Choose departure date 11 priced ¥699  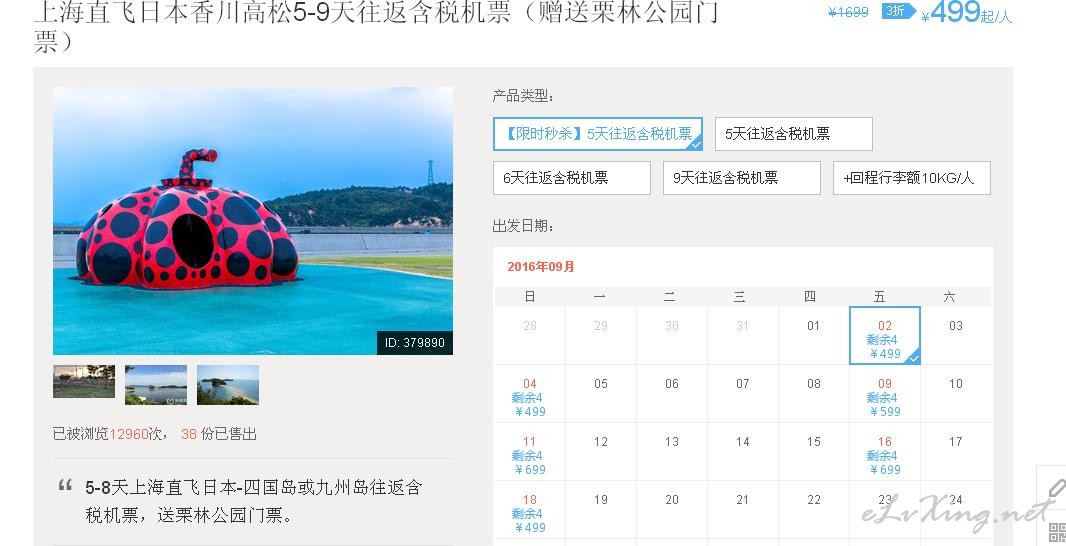click(x=530, y=451)
